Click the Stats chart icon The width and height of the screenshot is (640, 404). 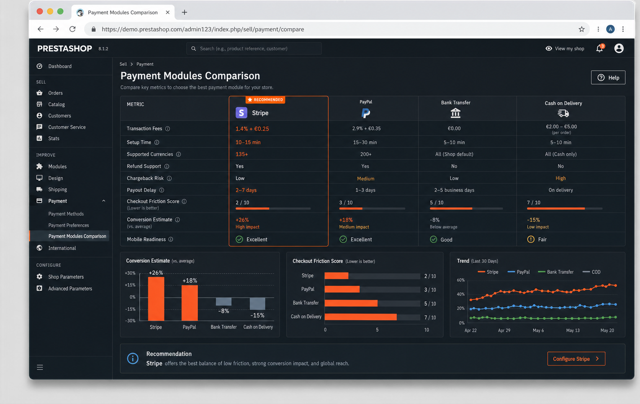pyautogui.click(x=40, y=138)
